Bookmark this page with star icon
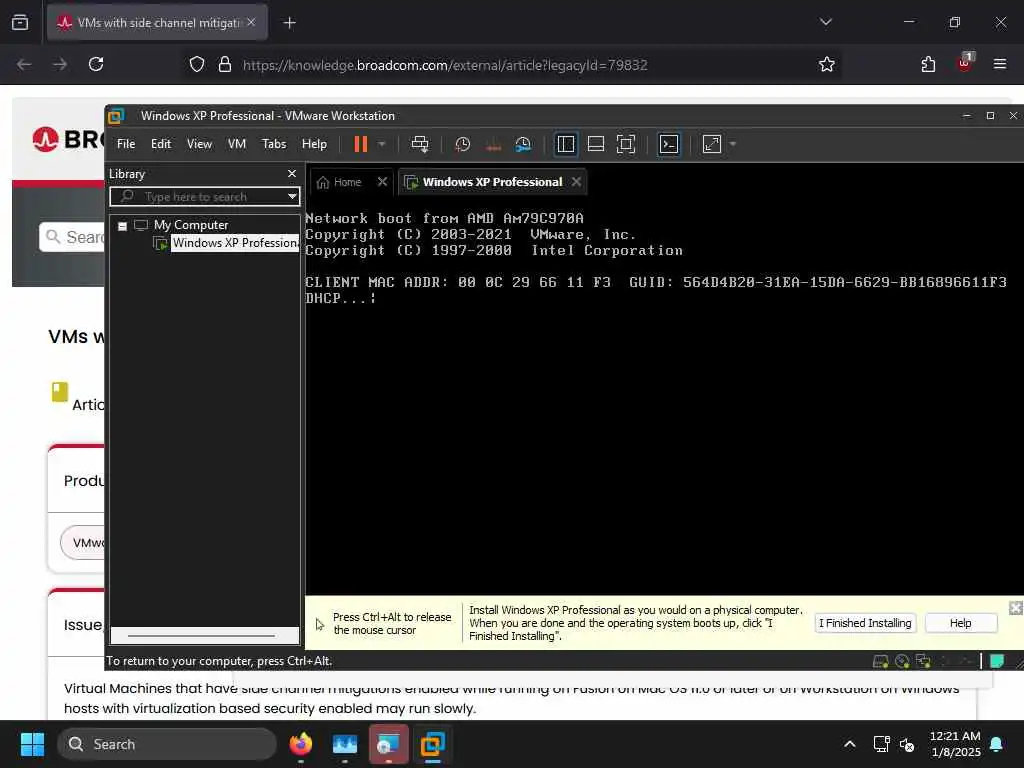1024x768 pixels. click(827, 64)
